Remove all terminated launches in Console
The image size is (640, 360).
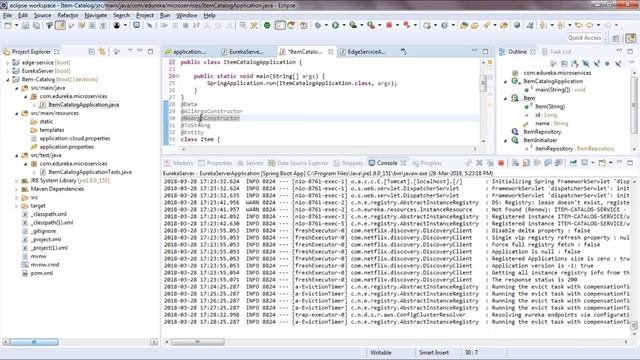(x=490, y=163)
